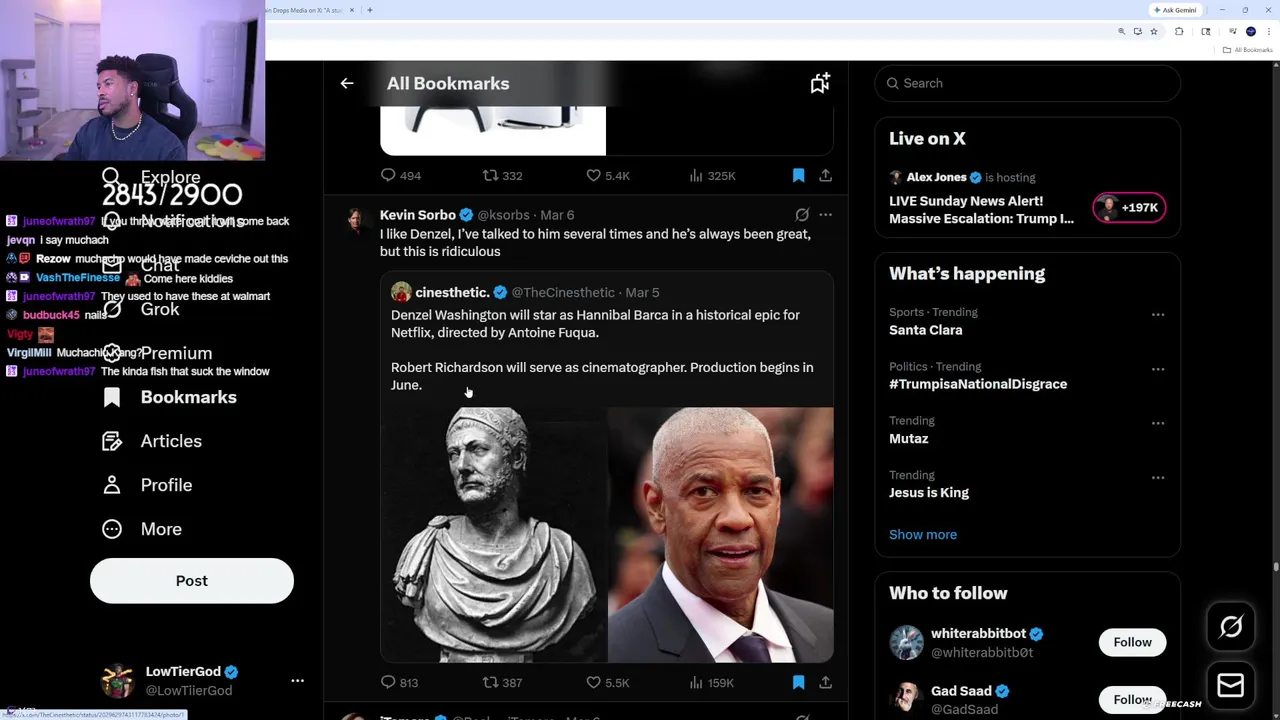Open Chrome three-dot menu

point(1268,32)
